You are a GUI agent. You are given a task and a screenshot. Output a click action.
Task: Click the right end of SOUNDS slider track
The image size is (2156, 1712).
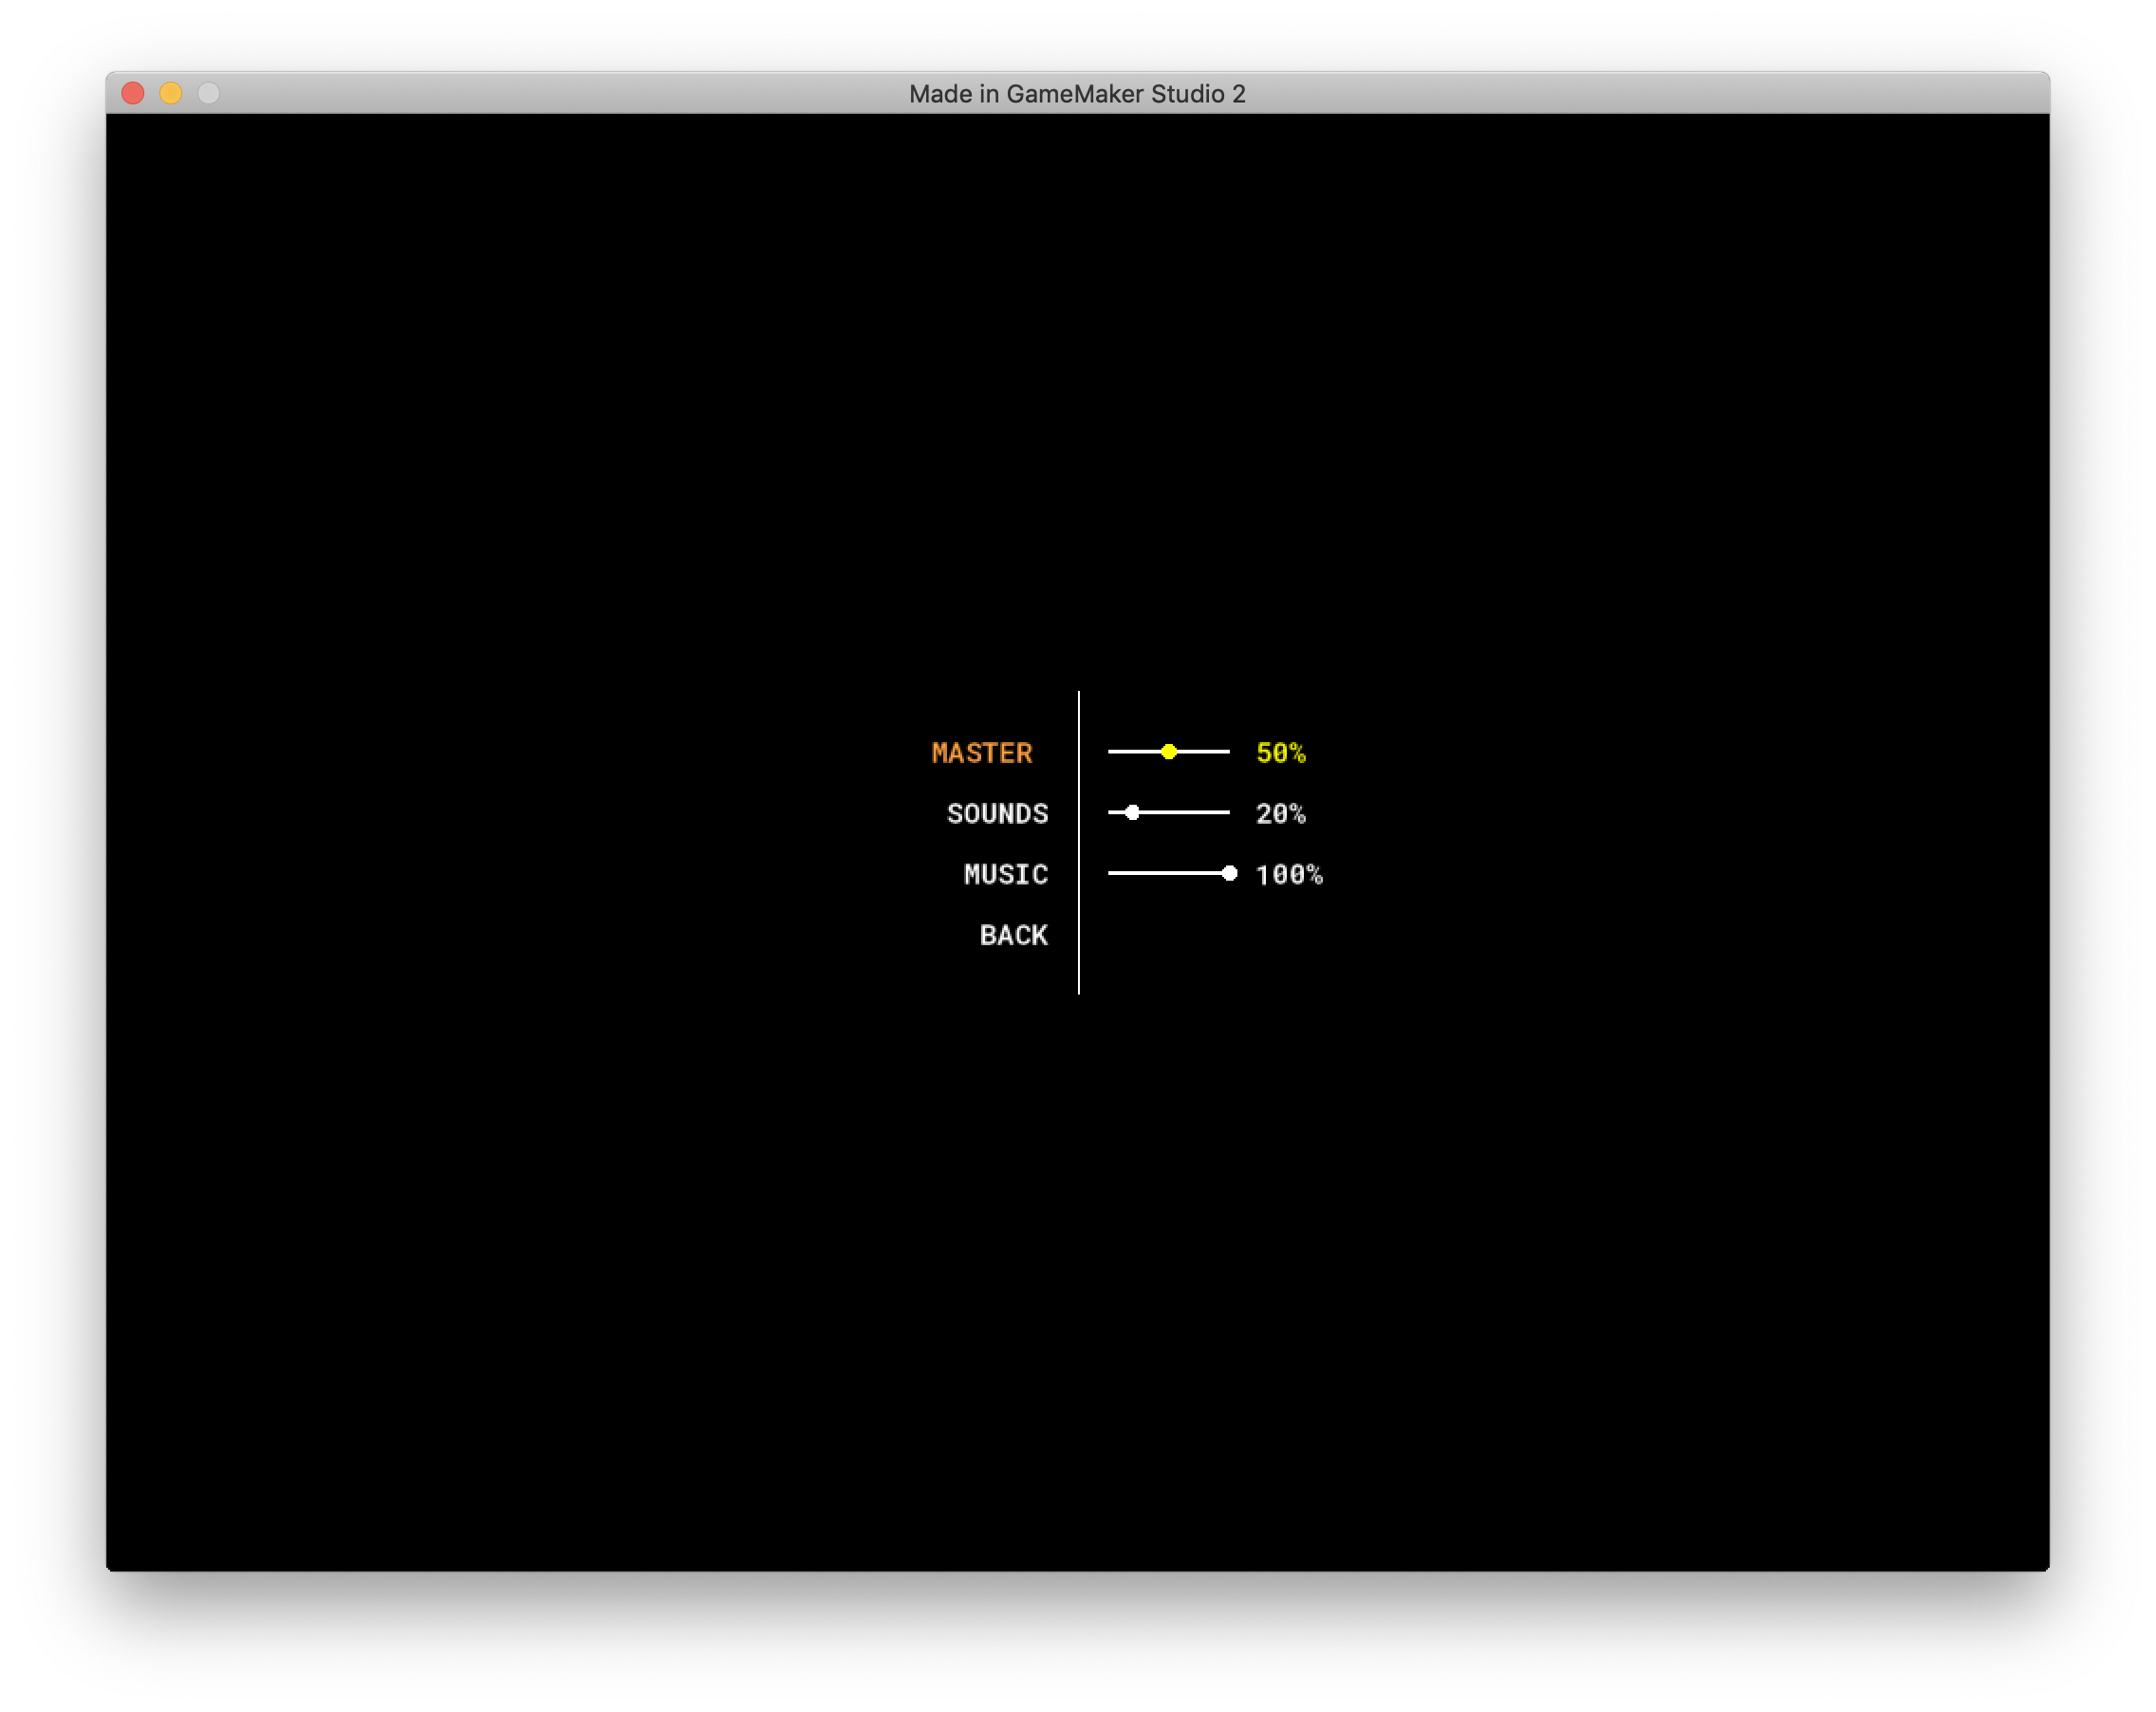(x=1225, y=813)
